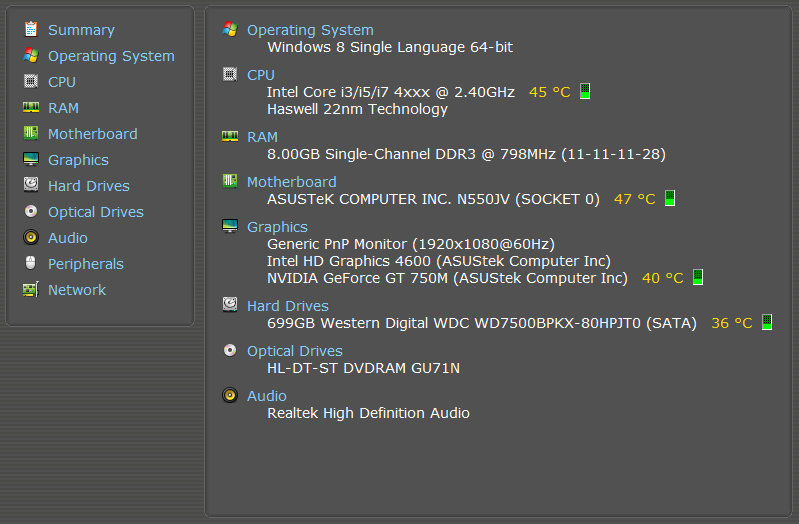Screen dimensions: 799x524
Task: Click the Motherboard icon in summary panel
Action: 230,181
